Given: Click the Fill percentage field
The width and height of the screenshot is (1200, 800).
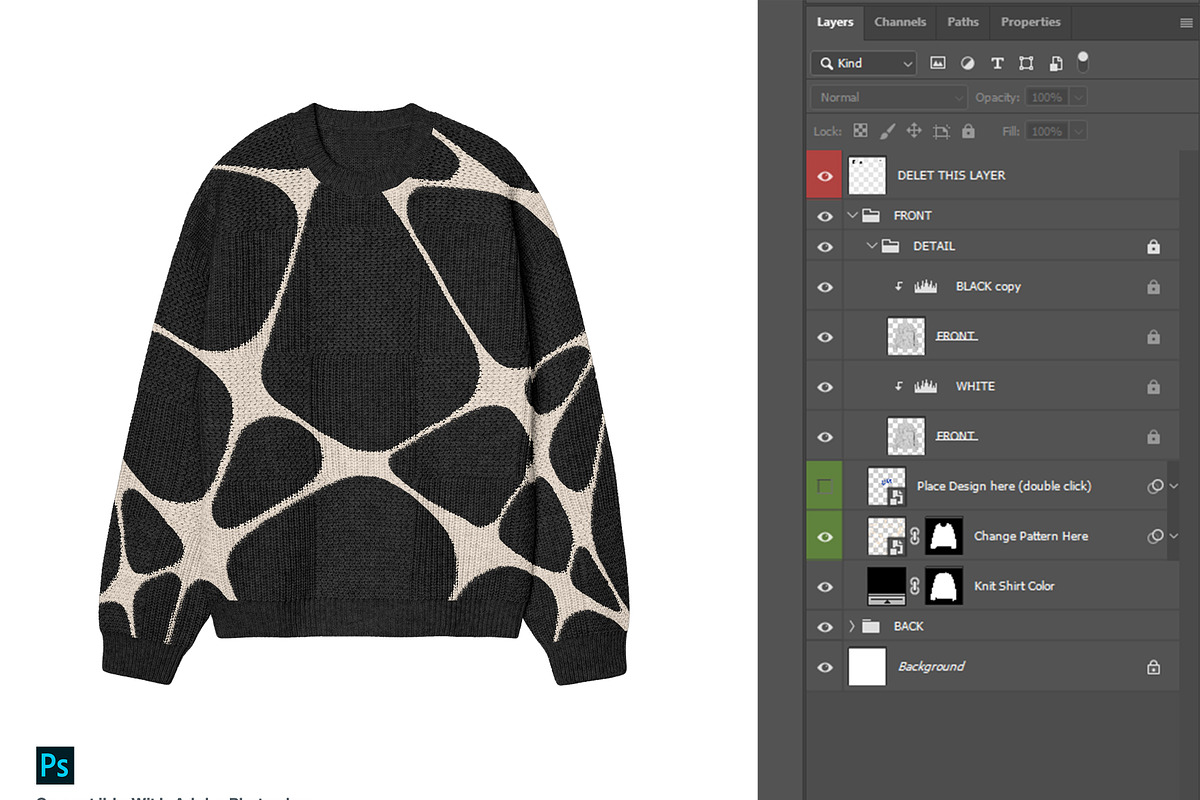Looking at the screenshot, I should point(1047,131).
